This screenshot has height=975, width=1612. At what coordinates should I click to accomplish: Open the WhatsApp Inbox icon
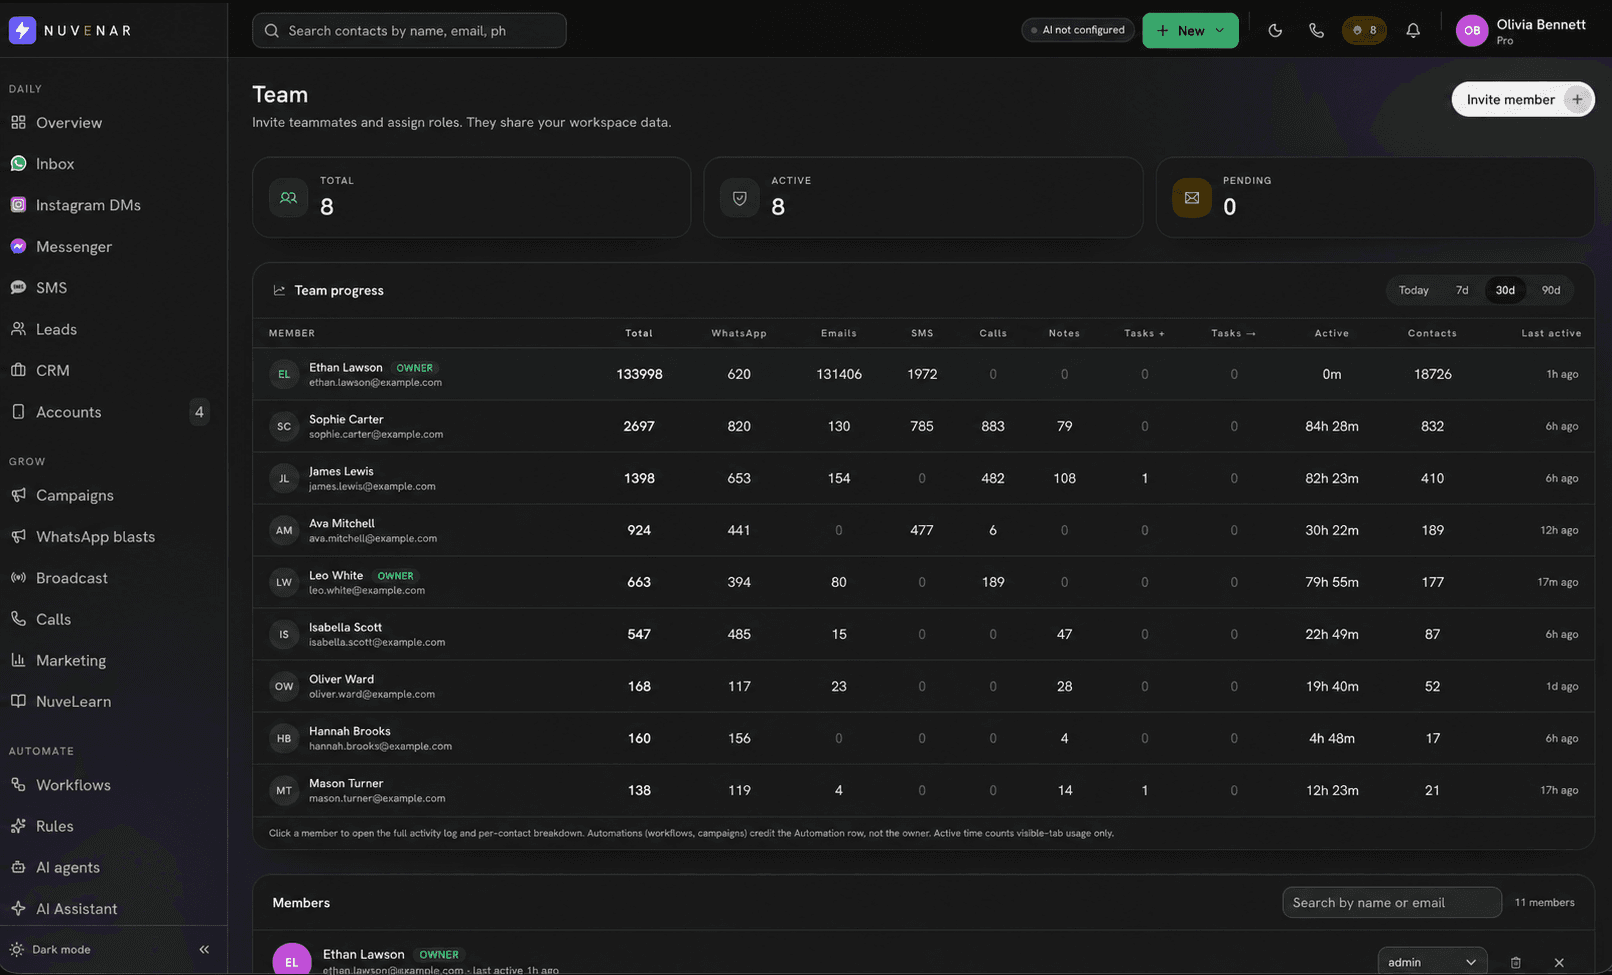pyautogui.click(x=18, y=163)
